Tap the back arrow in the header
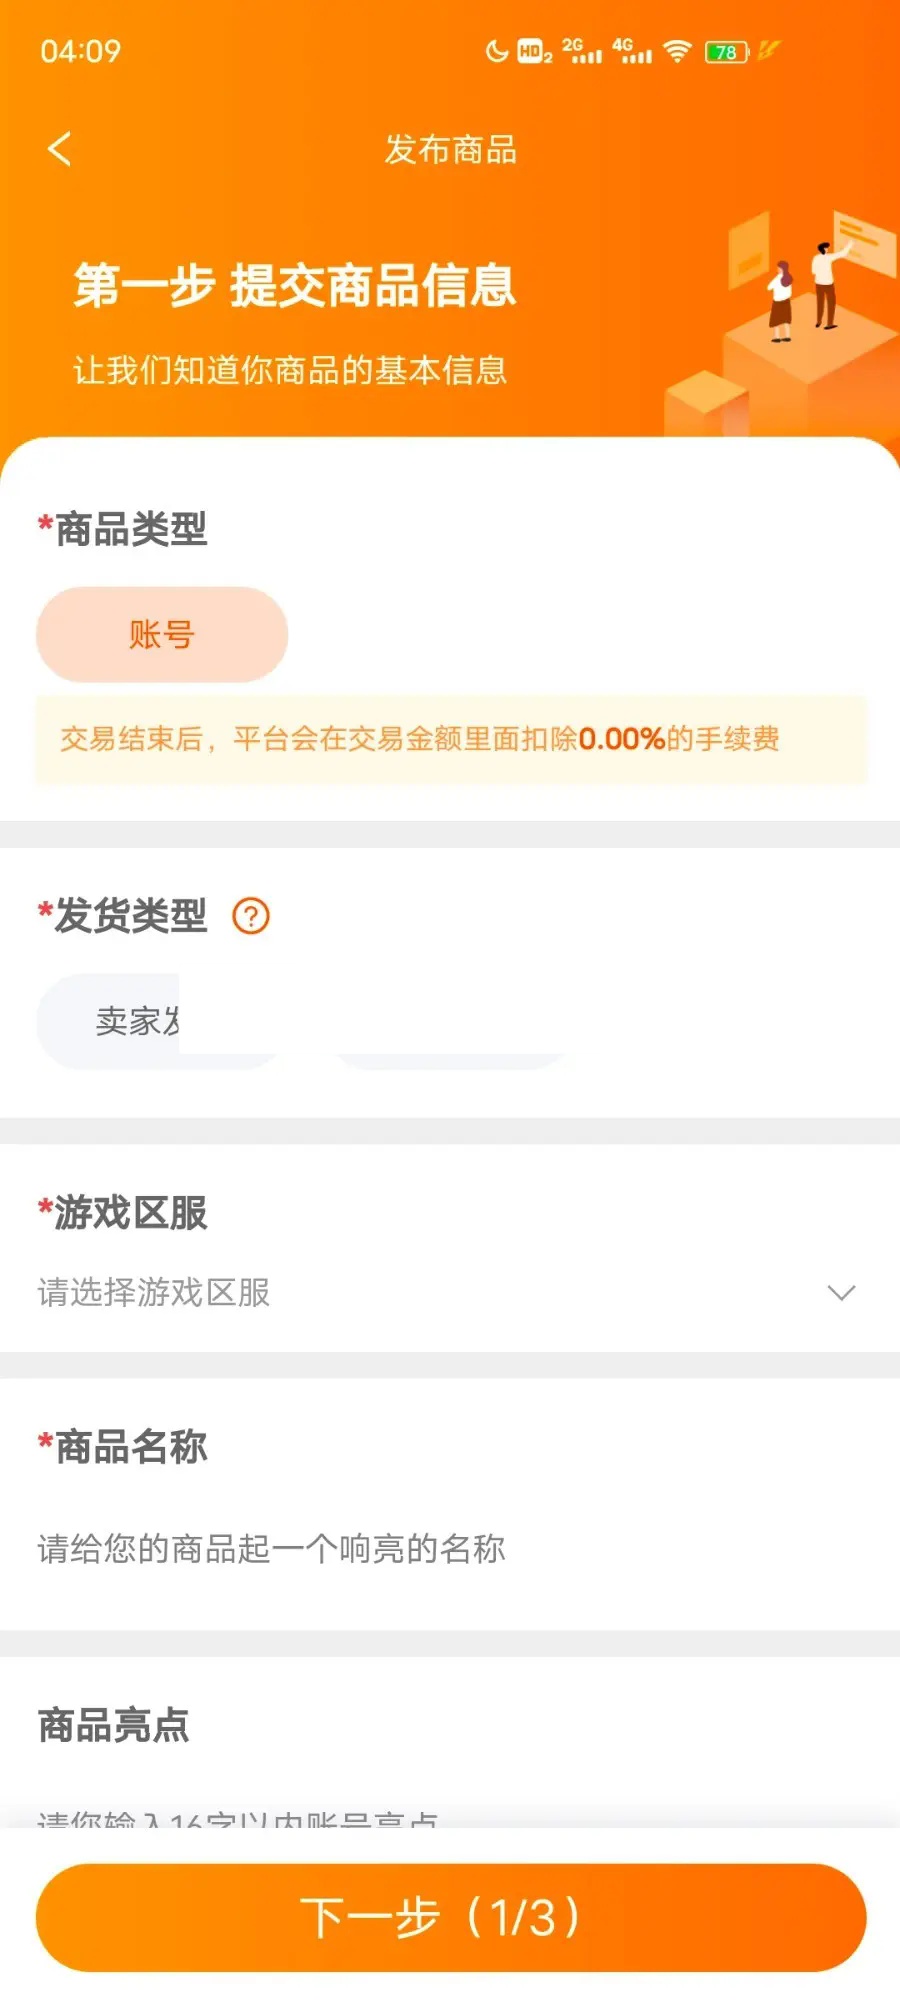The width and height of the screenshot is (900, 2007). point(60,149)
